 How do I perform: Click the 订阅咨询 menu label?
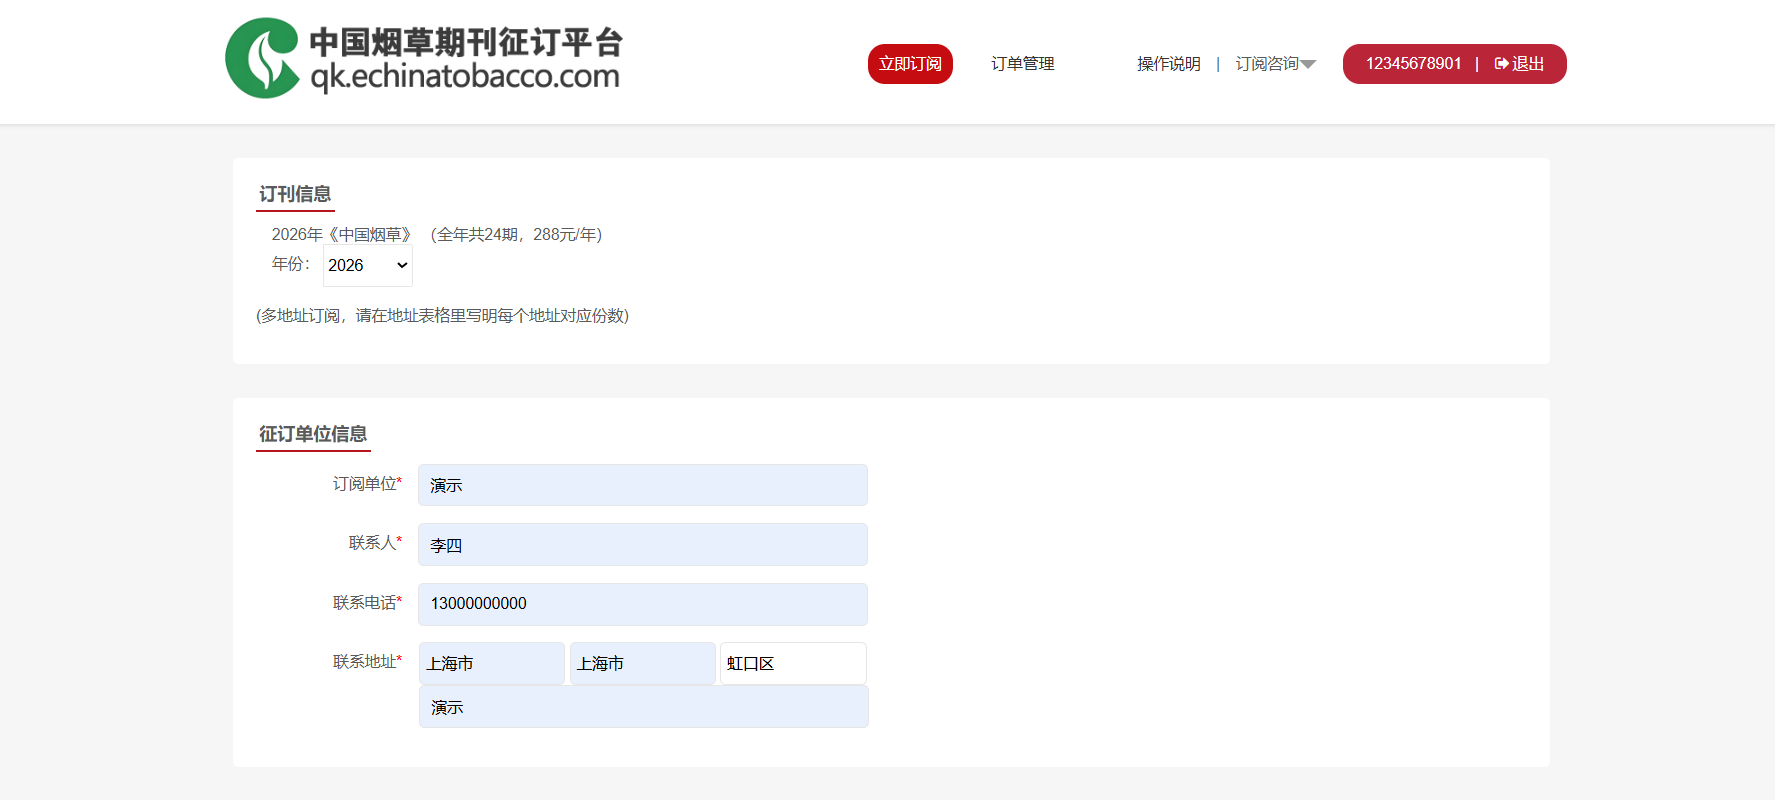[x=1266, y=64]
